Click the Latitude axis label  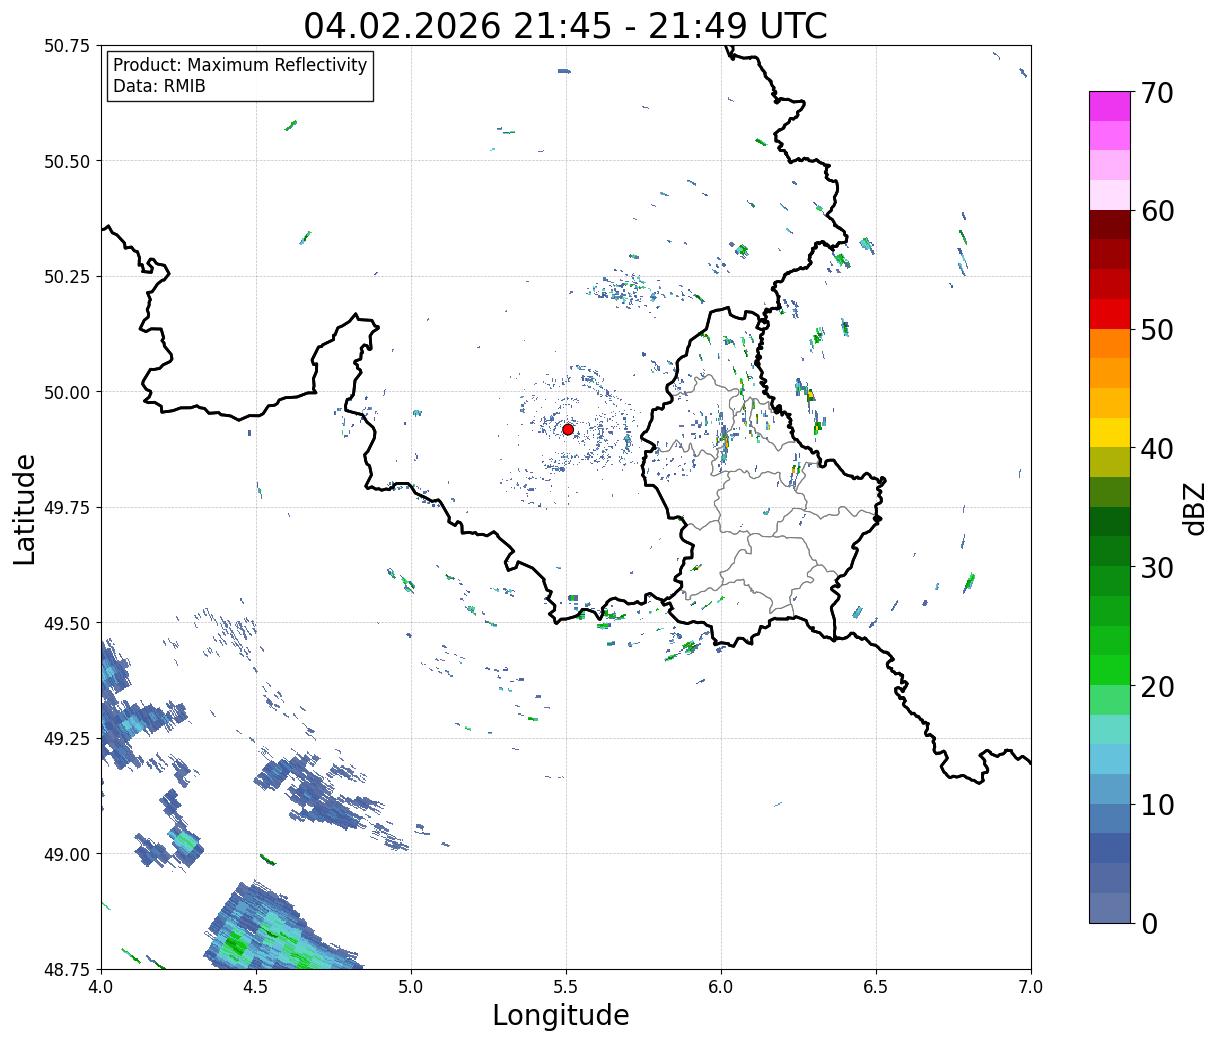click(25, 508)
